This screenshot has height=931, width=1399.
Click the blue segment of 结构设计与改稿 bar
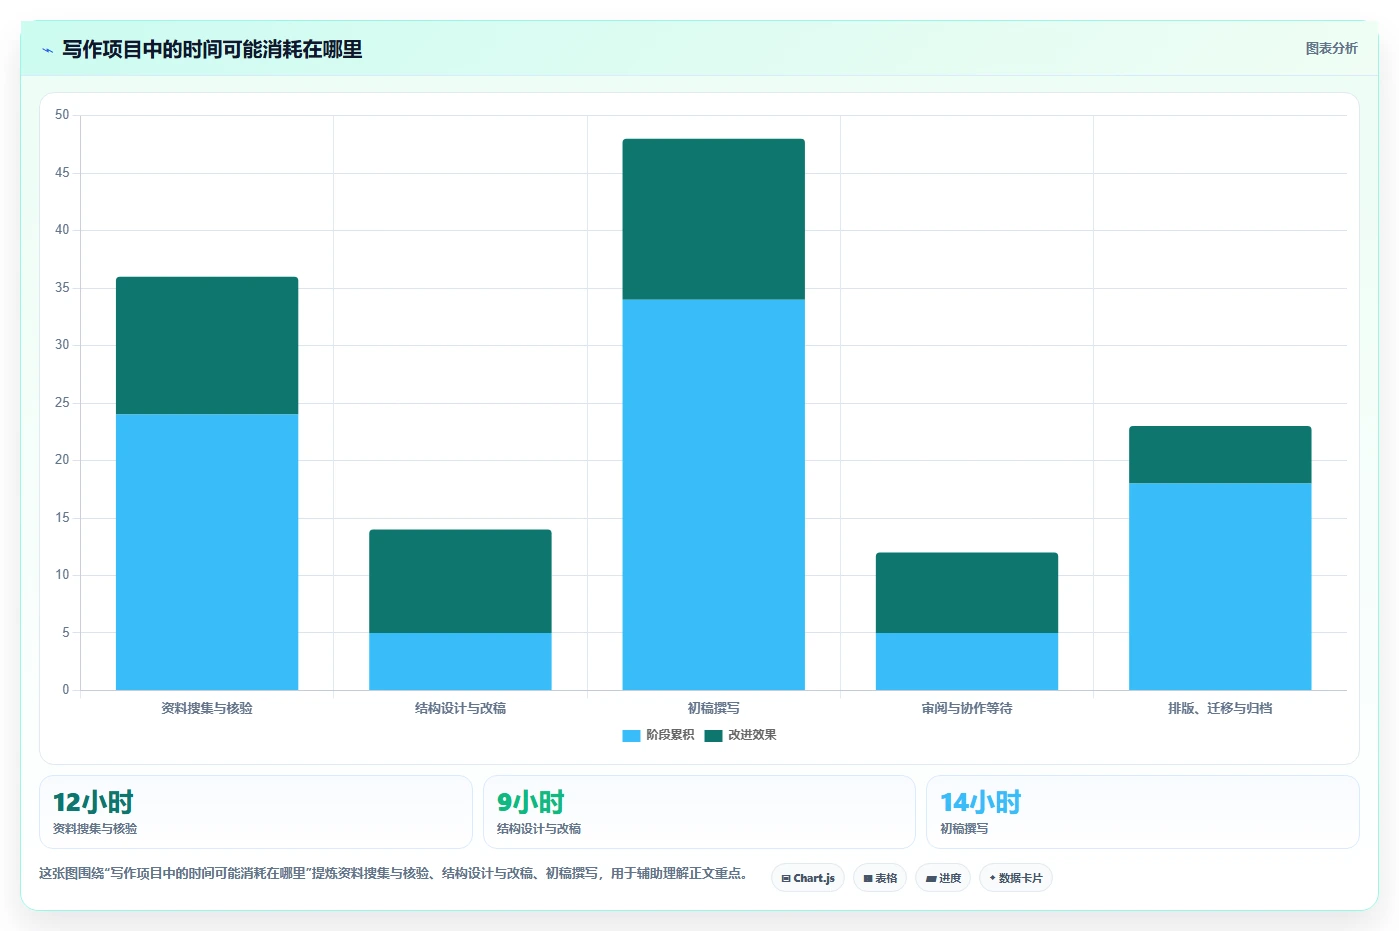(460, 661)
